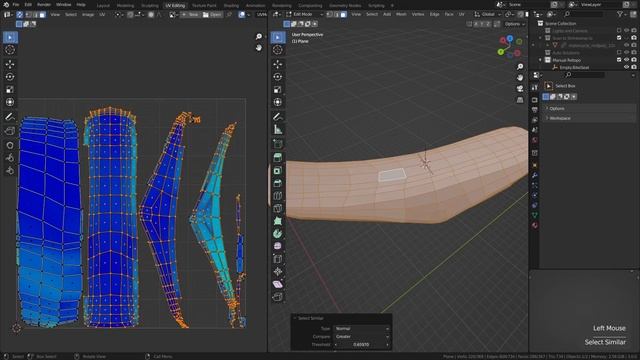This screenshot has height=360, width=640.
Task: Select Scene Collection in the outliner
Action: coord(560,23)
